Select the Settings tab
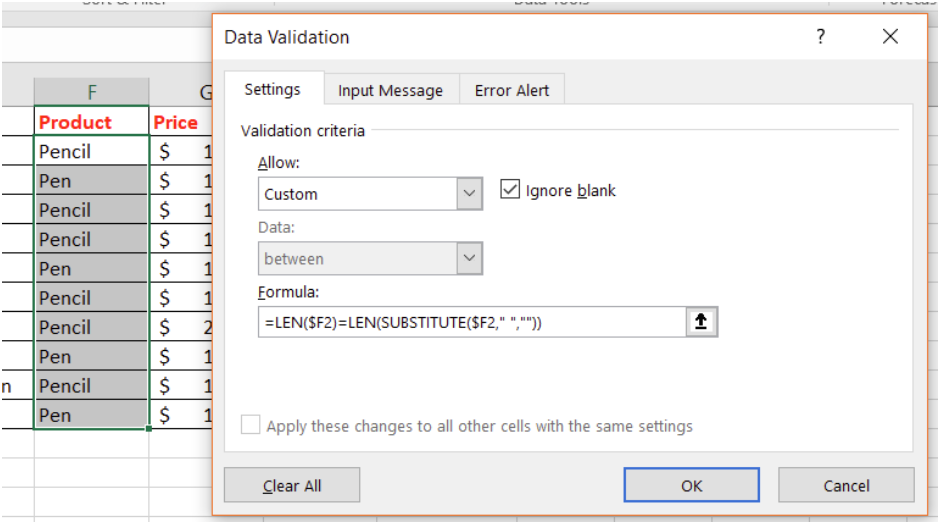 272,89
